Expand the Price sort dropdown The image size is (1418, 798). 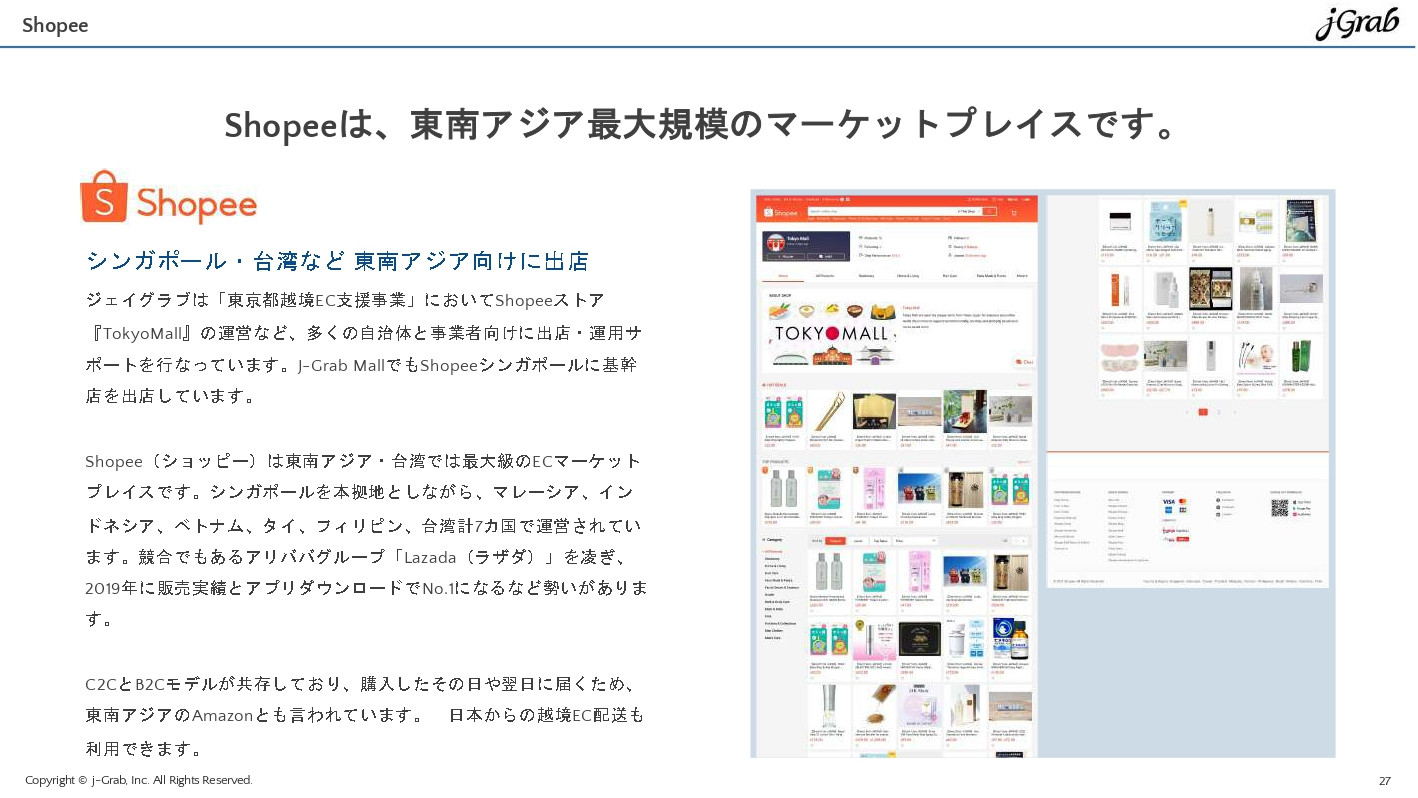click(x=915, y=541)
